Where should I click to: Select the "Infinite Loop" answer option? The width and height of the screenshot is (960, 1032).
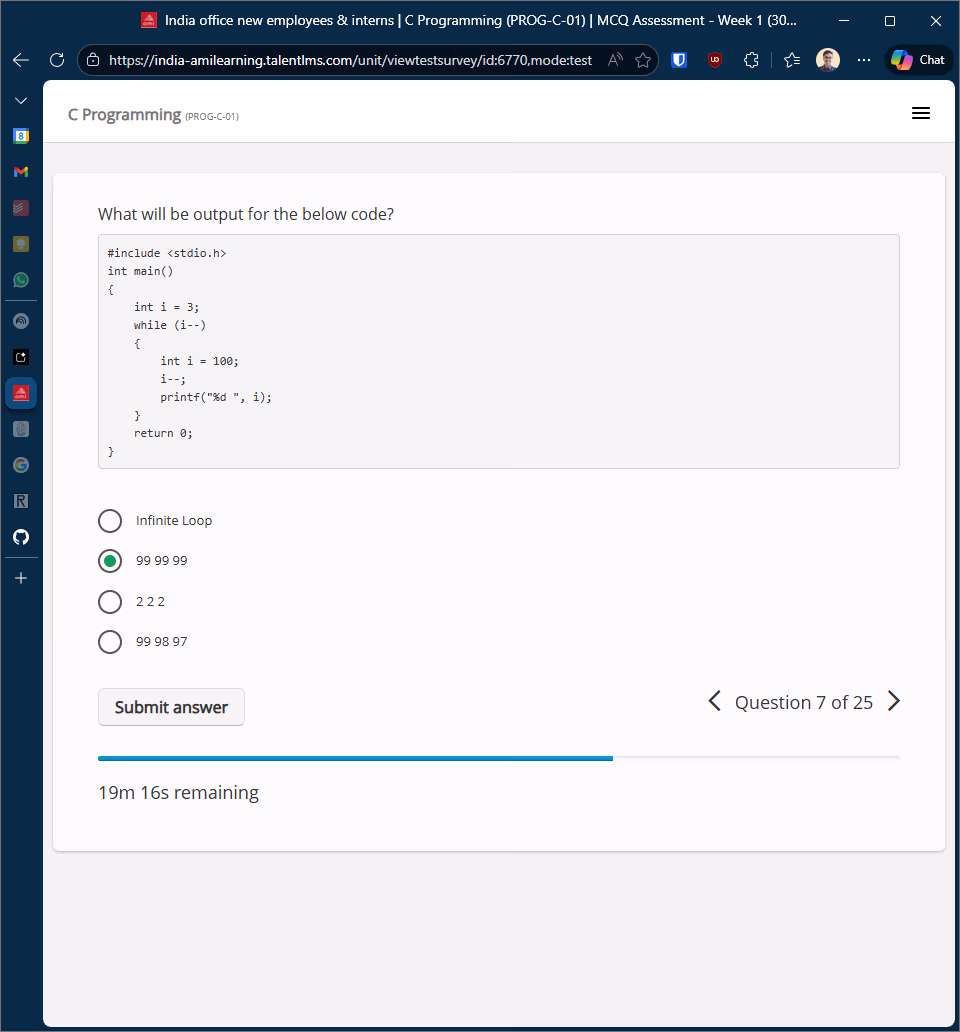pos(110,521)
